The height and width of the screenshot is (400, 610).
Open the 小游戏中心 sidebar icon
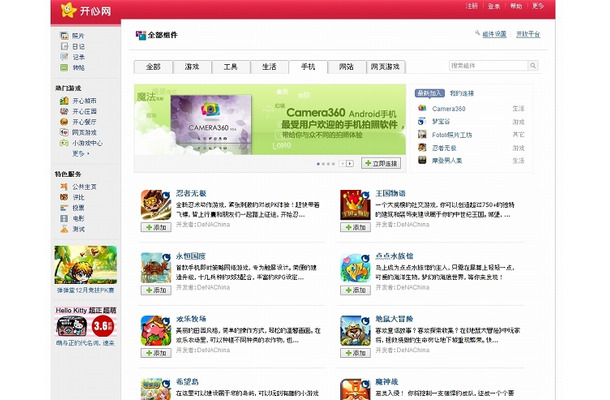pyautogui.click(x=64, y=143)
